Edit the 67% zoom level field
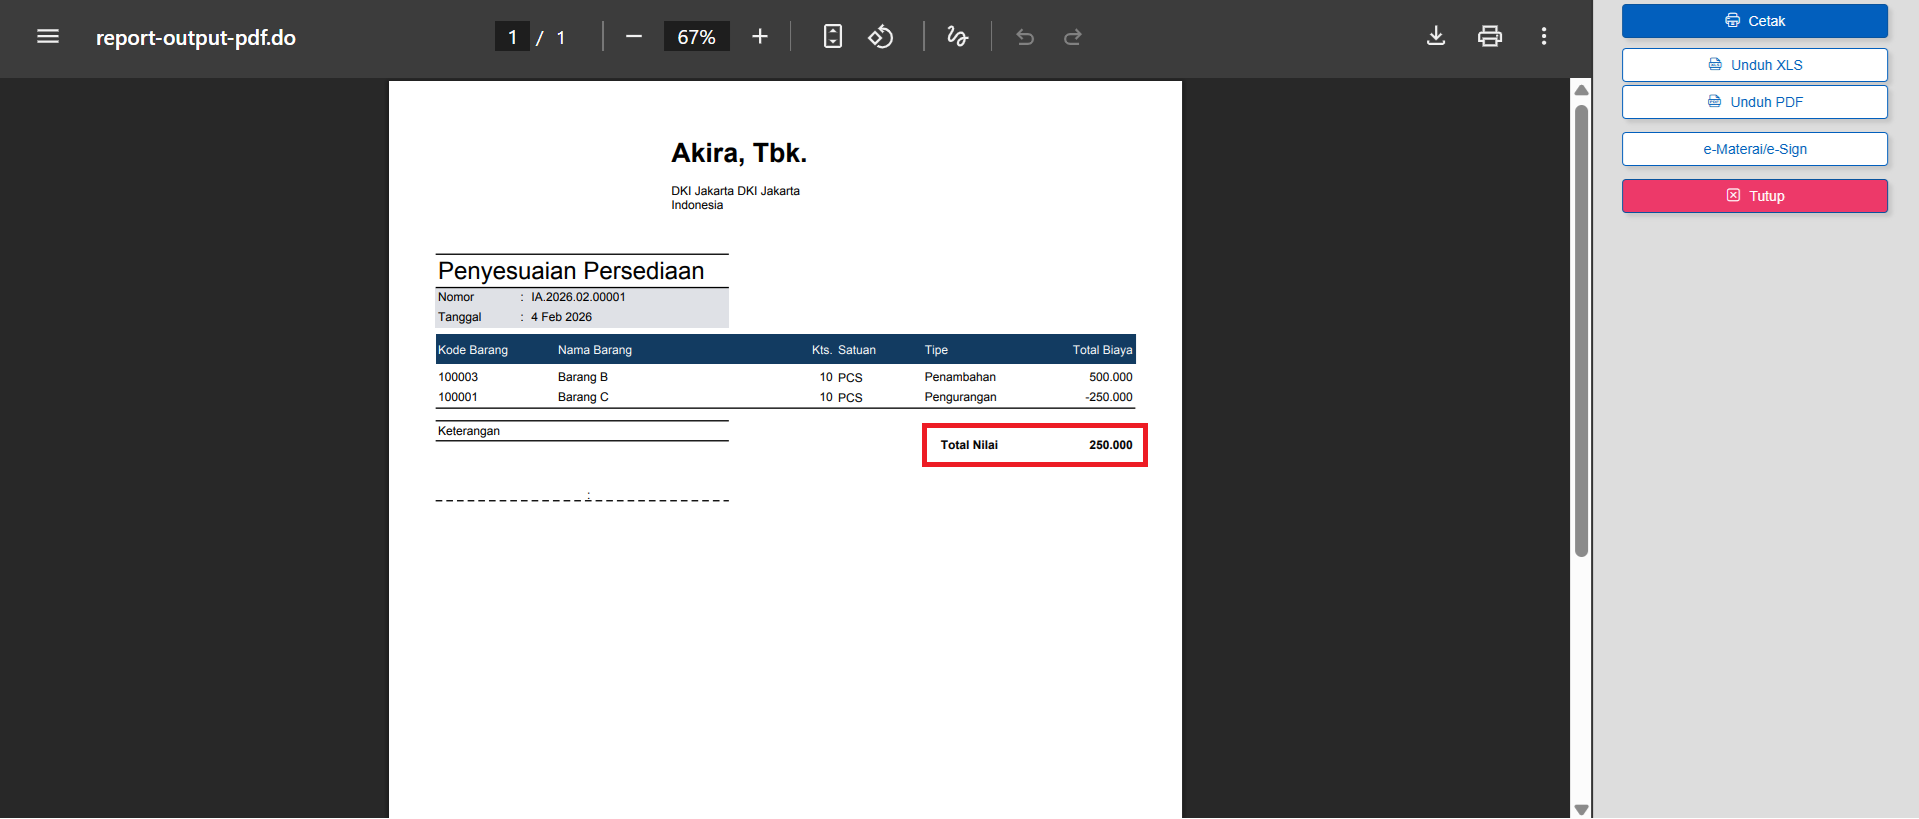Image resolution: width=1919 pixels, height=819 pixels. 696,37
